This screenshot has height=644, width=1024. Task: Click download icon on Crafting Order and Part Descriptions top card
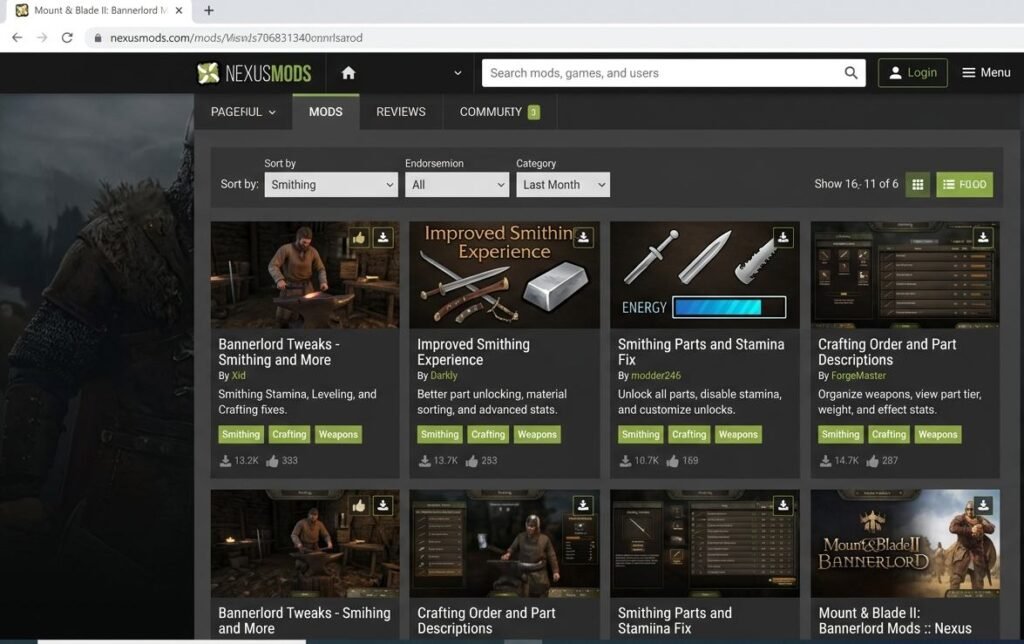pyautogui.click(x=983, y=238)
